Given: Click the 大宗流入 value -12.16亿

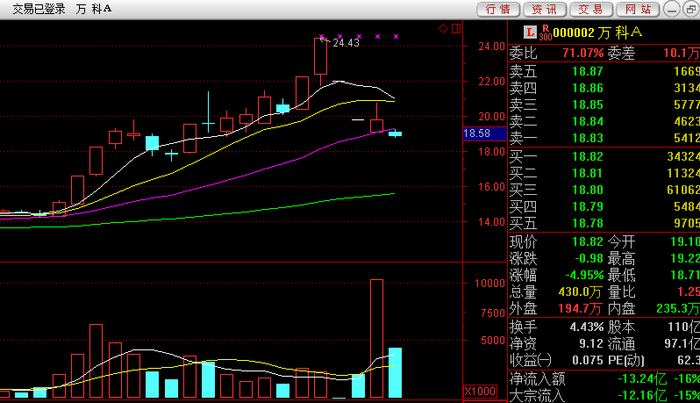Looking at the screenshot, I should 642,395.
